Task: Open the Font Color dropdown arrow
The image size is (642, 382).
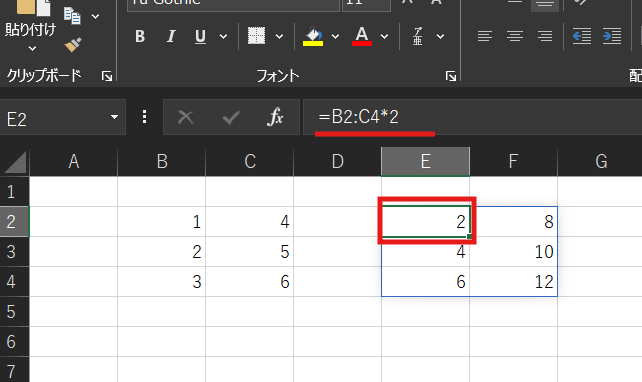Action: coord(384,36)
